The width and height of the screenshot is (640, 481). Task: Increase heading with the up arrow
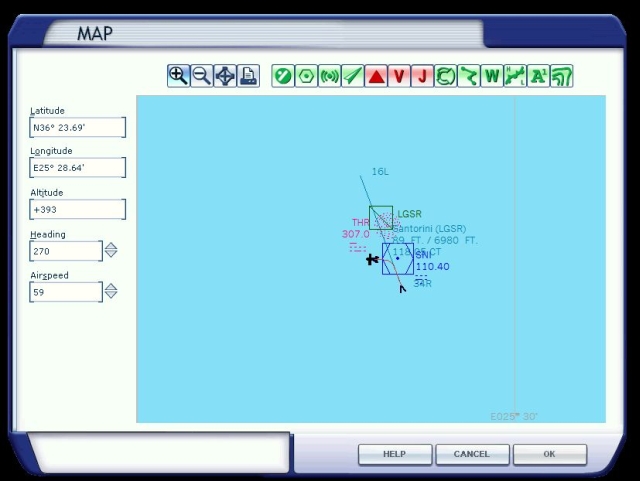111,246
